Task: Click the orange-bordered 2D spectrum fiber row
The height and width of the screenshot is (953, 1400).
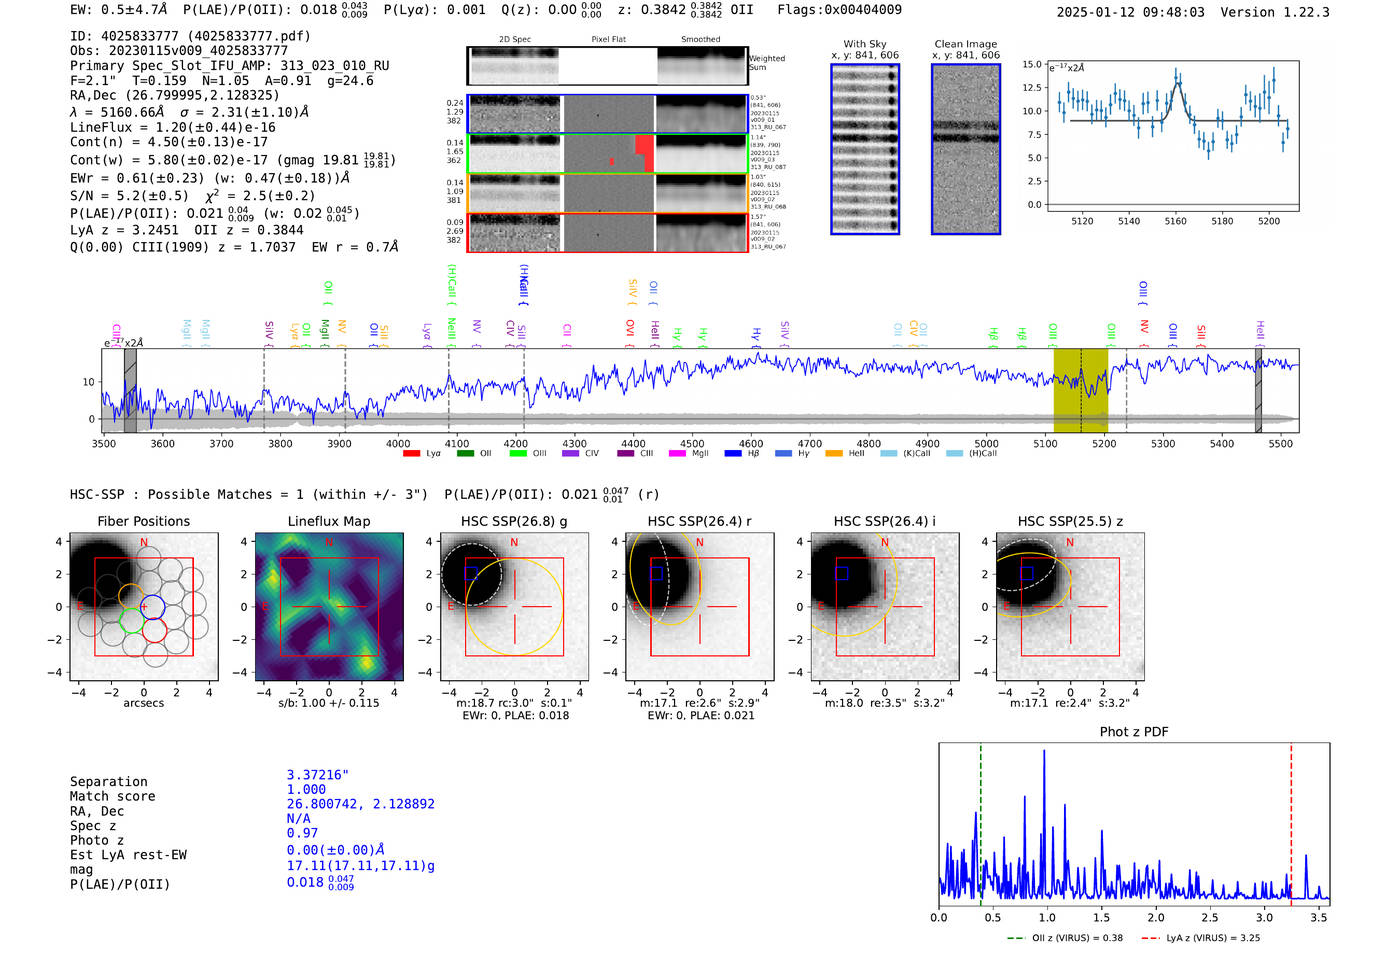Action: coord(607,193)
